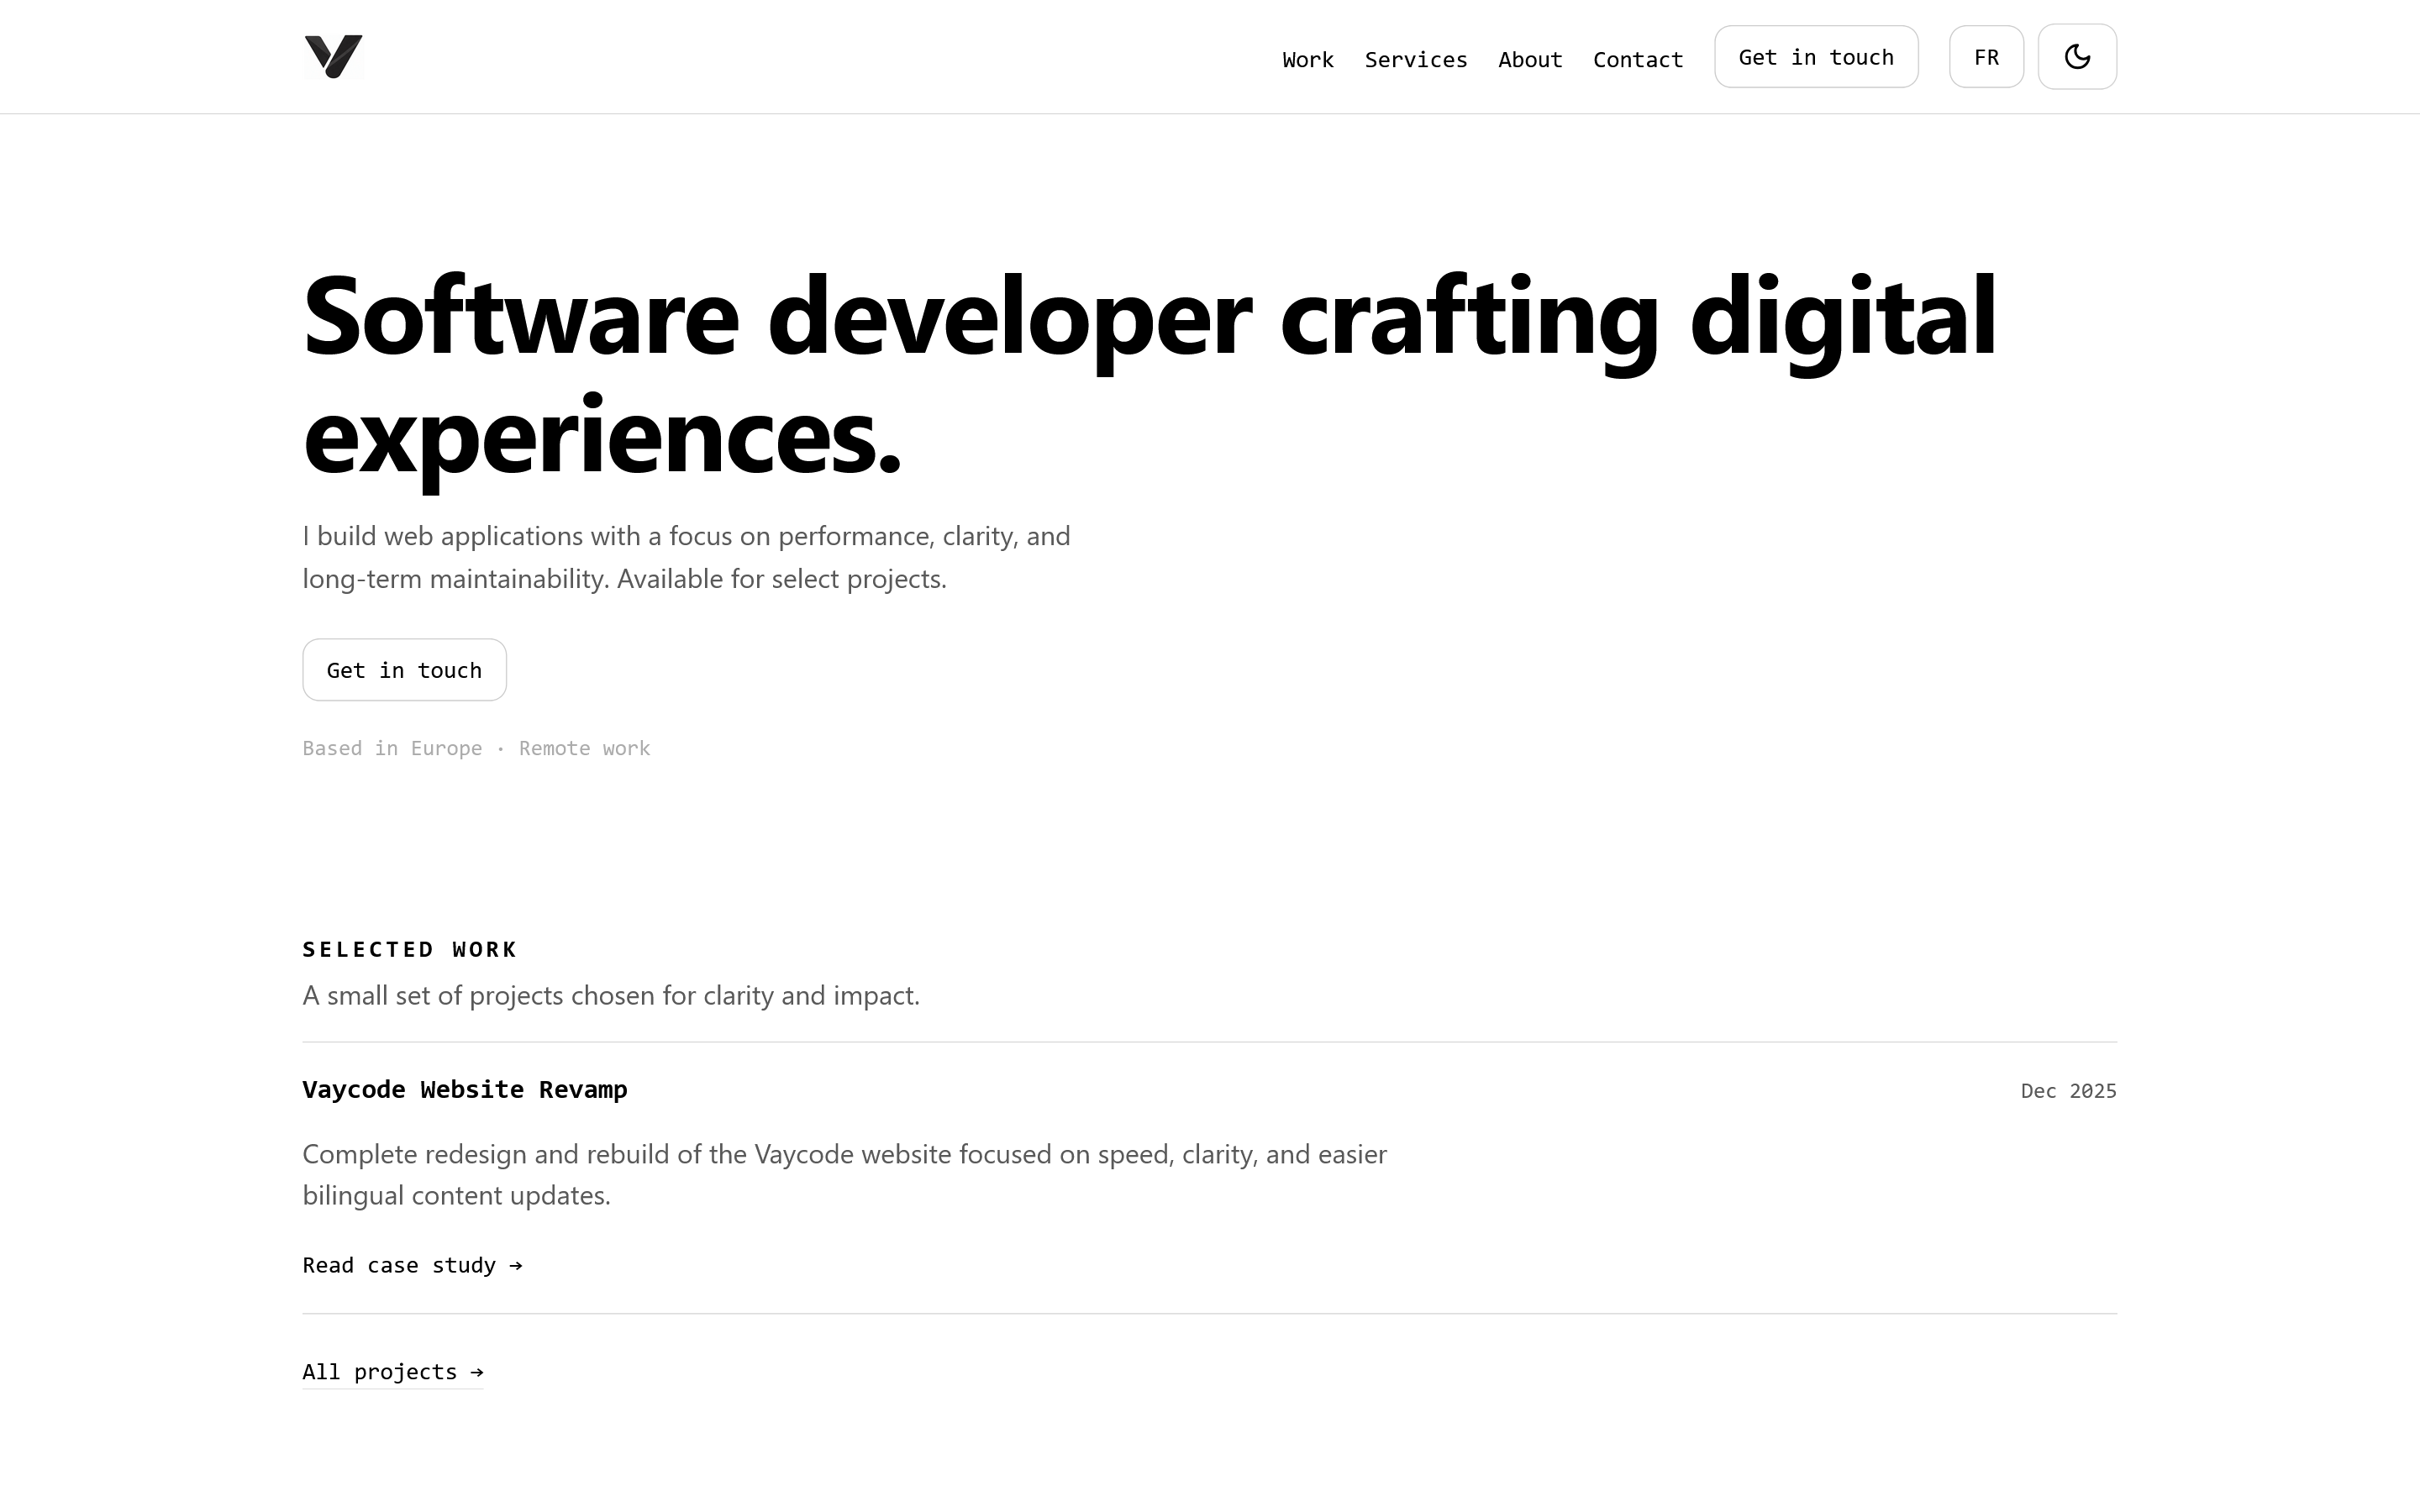Open the Vaycode Website Revamp project title
The height and width of the screenshot is (1512, 2420).
tap(464, 1089)
